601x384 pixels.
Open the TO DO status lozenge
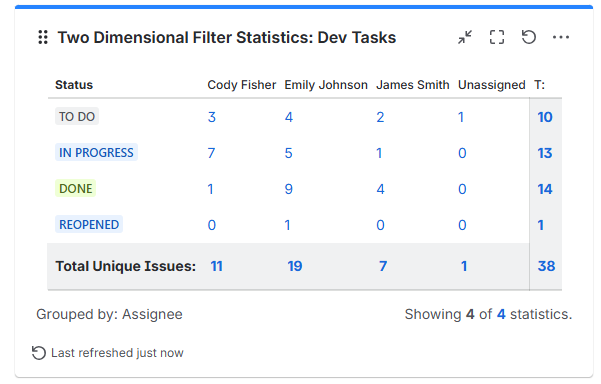[77, 117]
